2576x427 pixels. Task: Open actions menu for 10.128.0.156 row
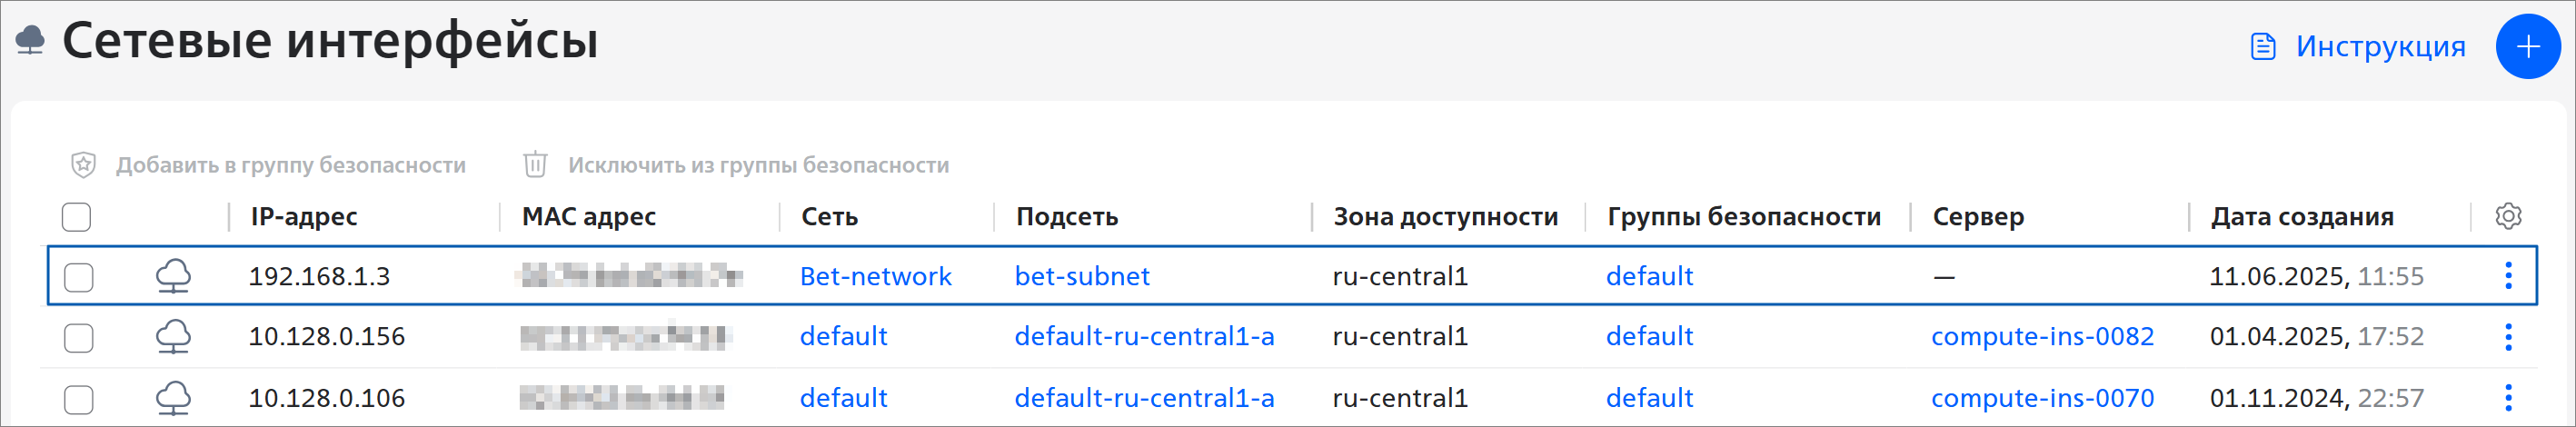tap(2507, 337)
